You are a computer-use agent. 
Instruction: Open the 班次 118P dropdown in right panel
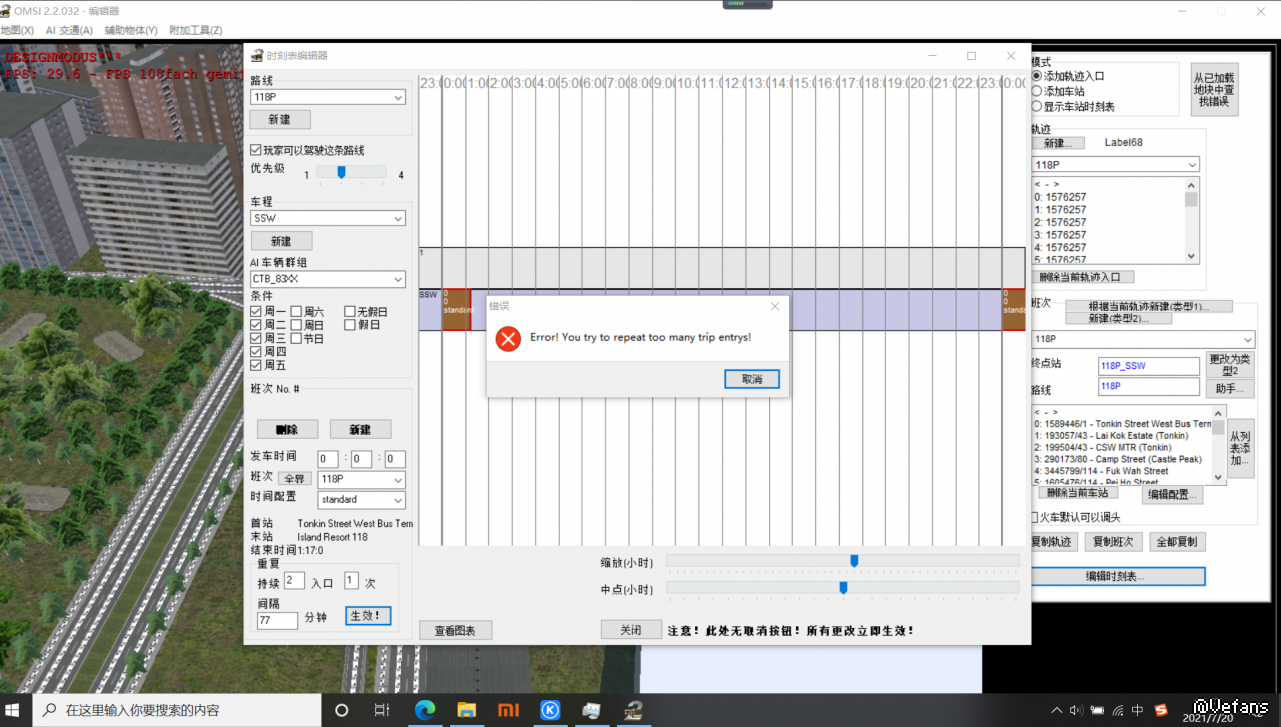pyautogui.click(x=1142, y=339)
